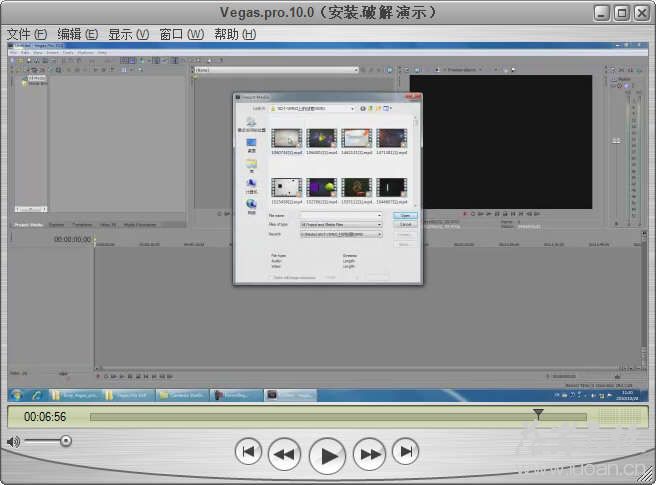
Task: Select Media Bins in project media tree
Action: click(x=38, y=83)
